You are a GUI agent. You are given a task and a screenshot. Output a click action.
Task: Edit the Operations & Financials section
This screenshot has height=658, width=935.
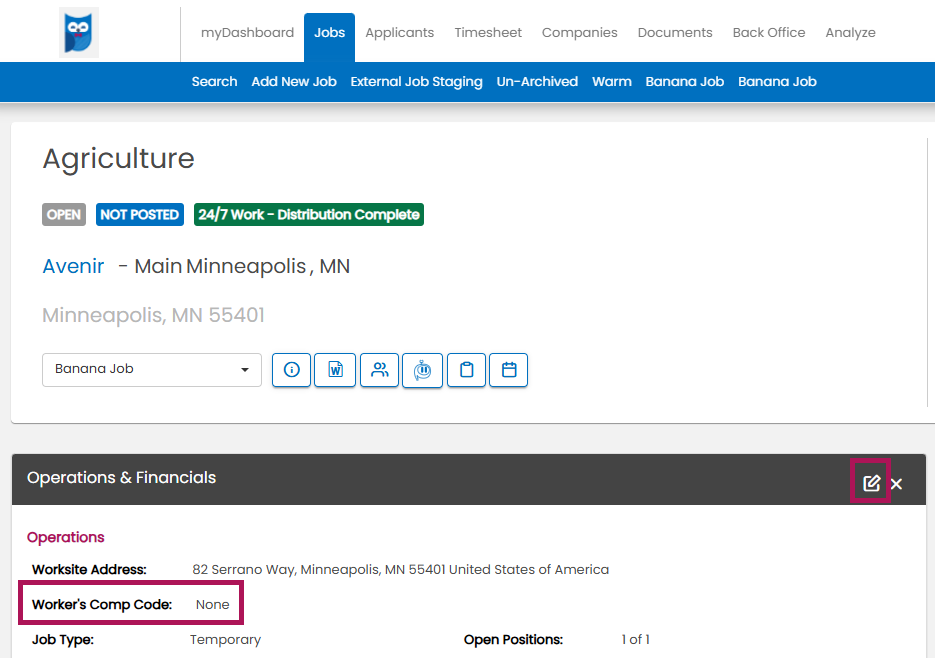[x=871, y=483]
